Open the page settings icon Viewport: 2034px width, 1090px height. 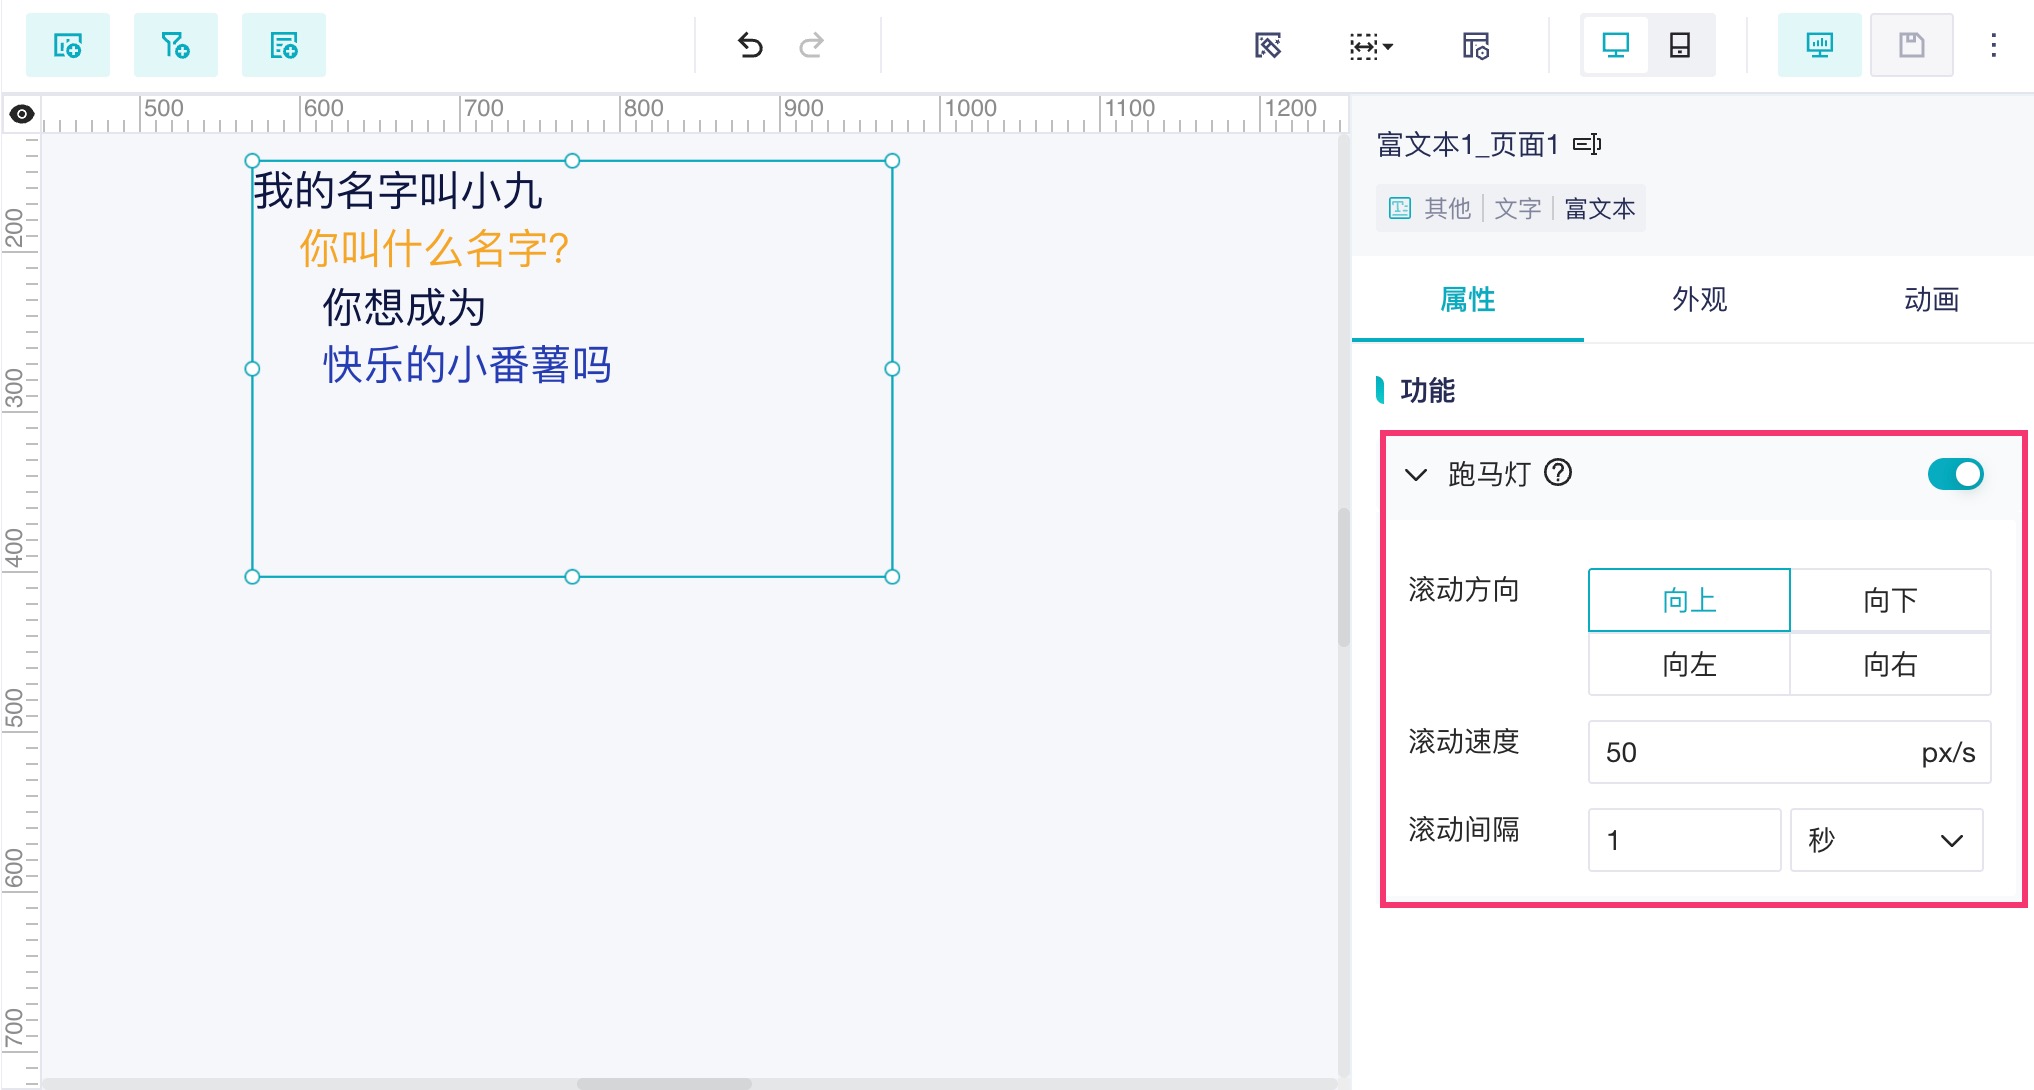pyautogui.click(x=1475, y=45)
